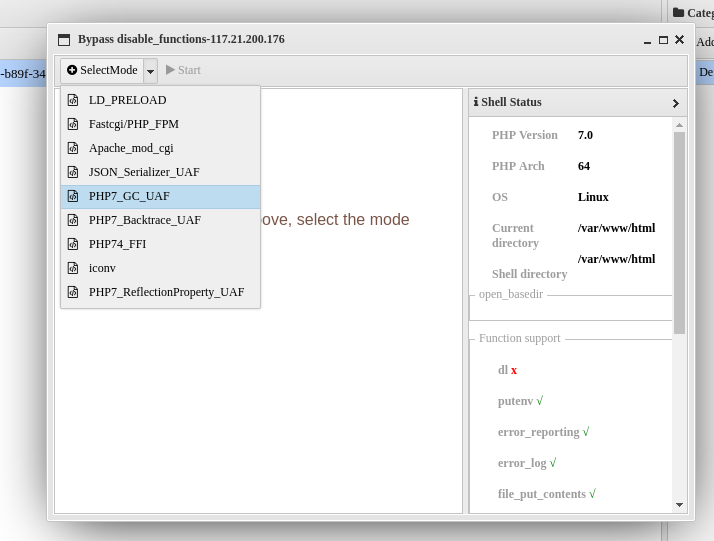Click the open_basedir section heading
The image size is (714, 541).
pyautogui.click(x=510, y=294)
